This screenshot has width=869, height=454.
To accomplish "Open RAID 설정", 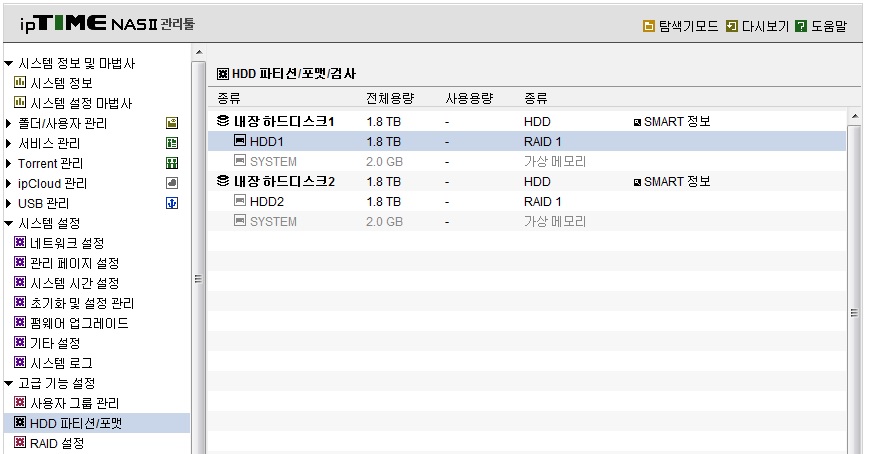I will pyautogui.click(x=57, y=443).
